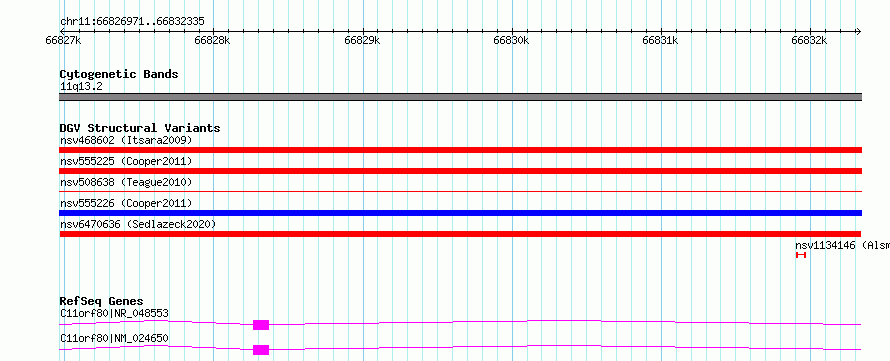Viewport: 890px width, 361px height.
Task: Click the small red nsv1134146 variant marker
Action: (x=801, y=255)
